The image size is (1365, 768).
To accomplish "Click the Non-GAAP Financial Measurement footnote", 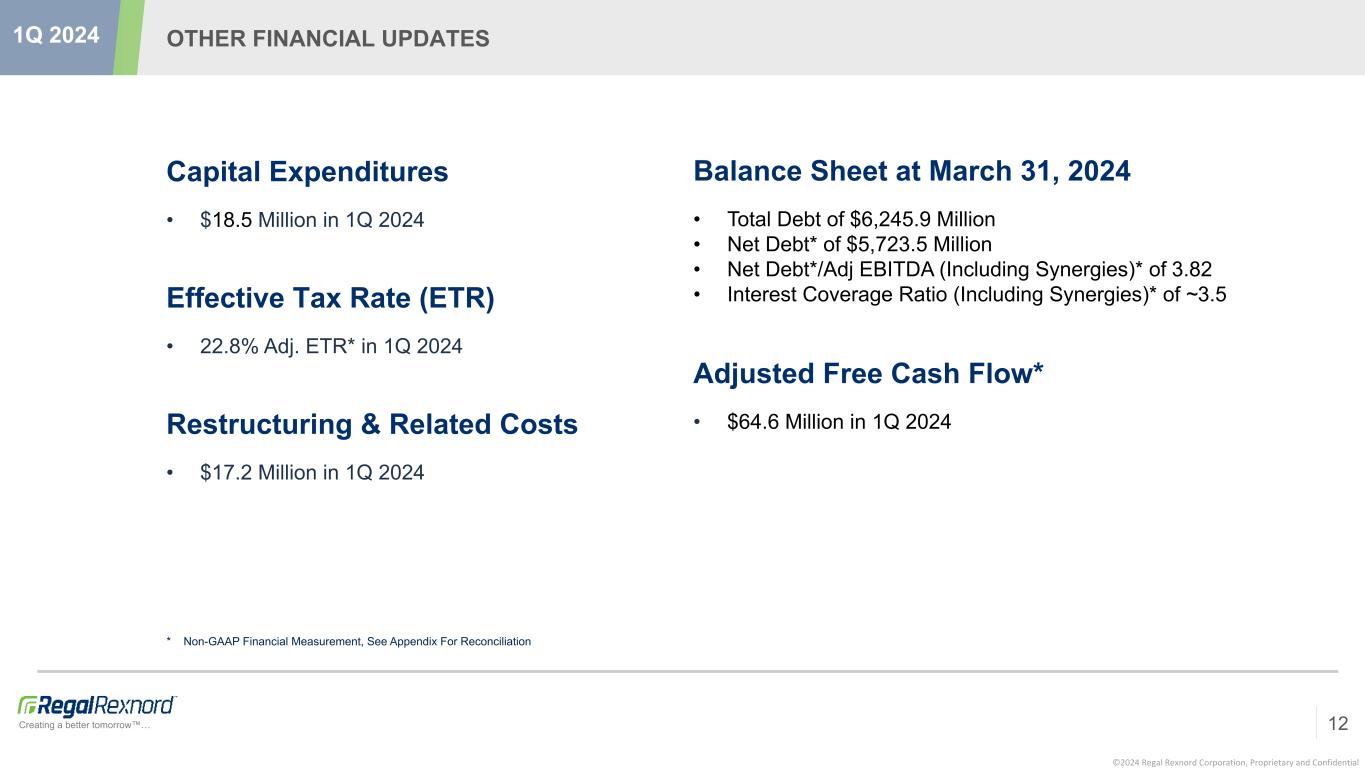I will tap(357, 641).
